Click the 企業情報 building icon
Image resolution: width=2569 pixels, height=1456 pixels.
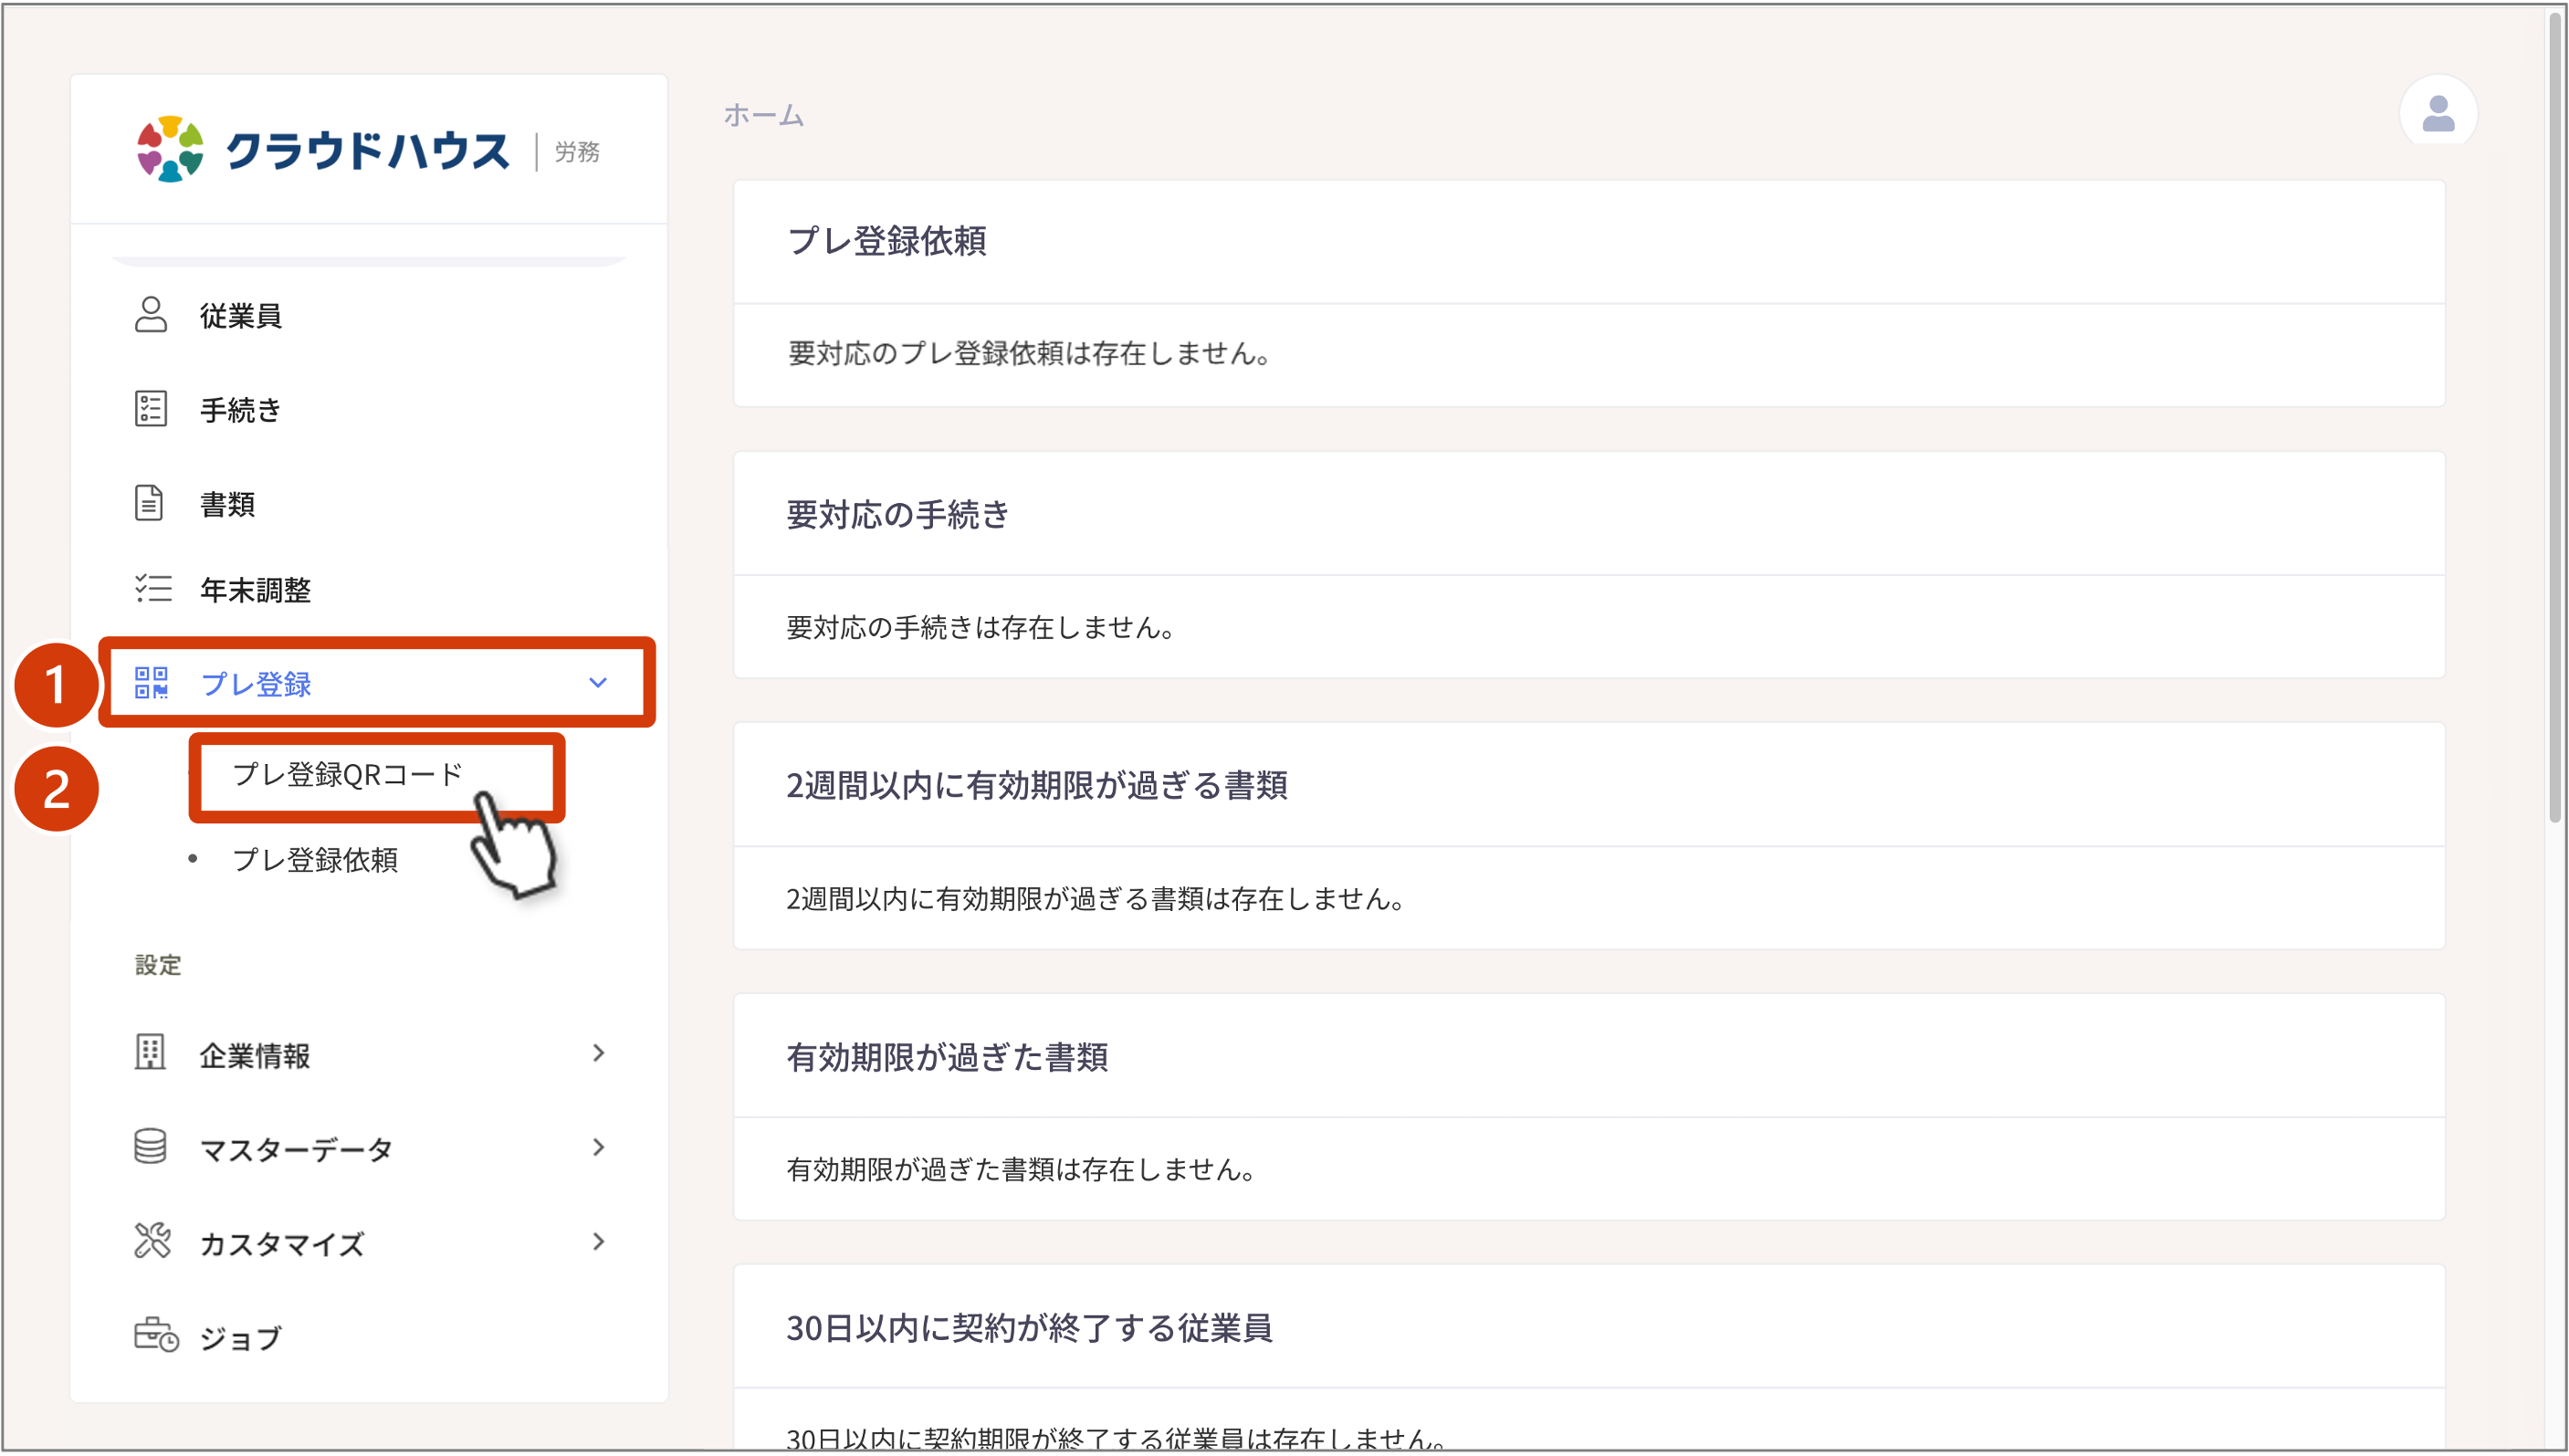click(x=150, y=1053)
